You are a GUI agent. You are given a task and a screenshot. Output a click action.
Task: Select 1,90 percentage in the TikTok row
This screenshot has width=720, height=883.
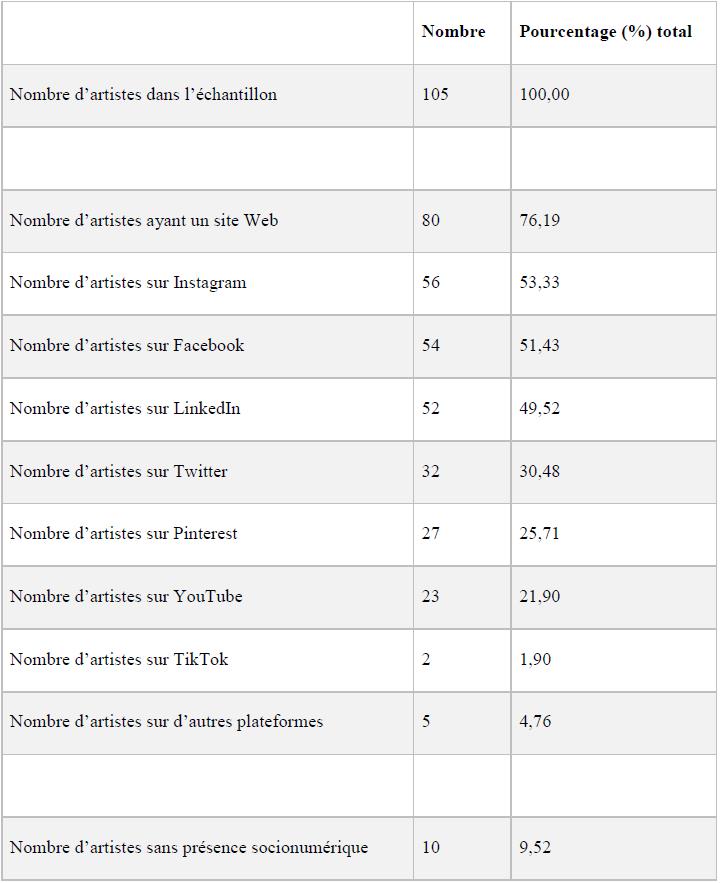535,659
